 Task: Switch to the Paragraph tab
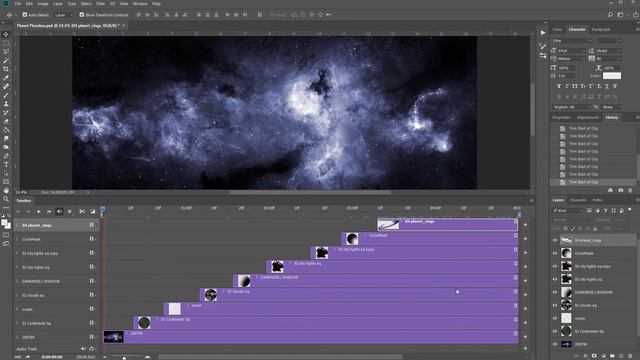[x=601, y=29]
